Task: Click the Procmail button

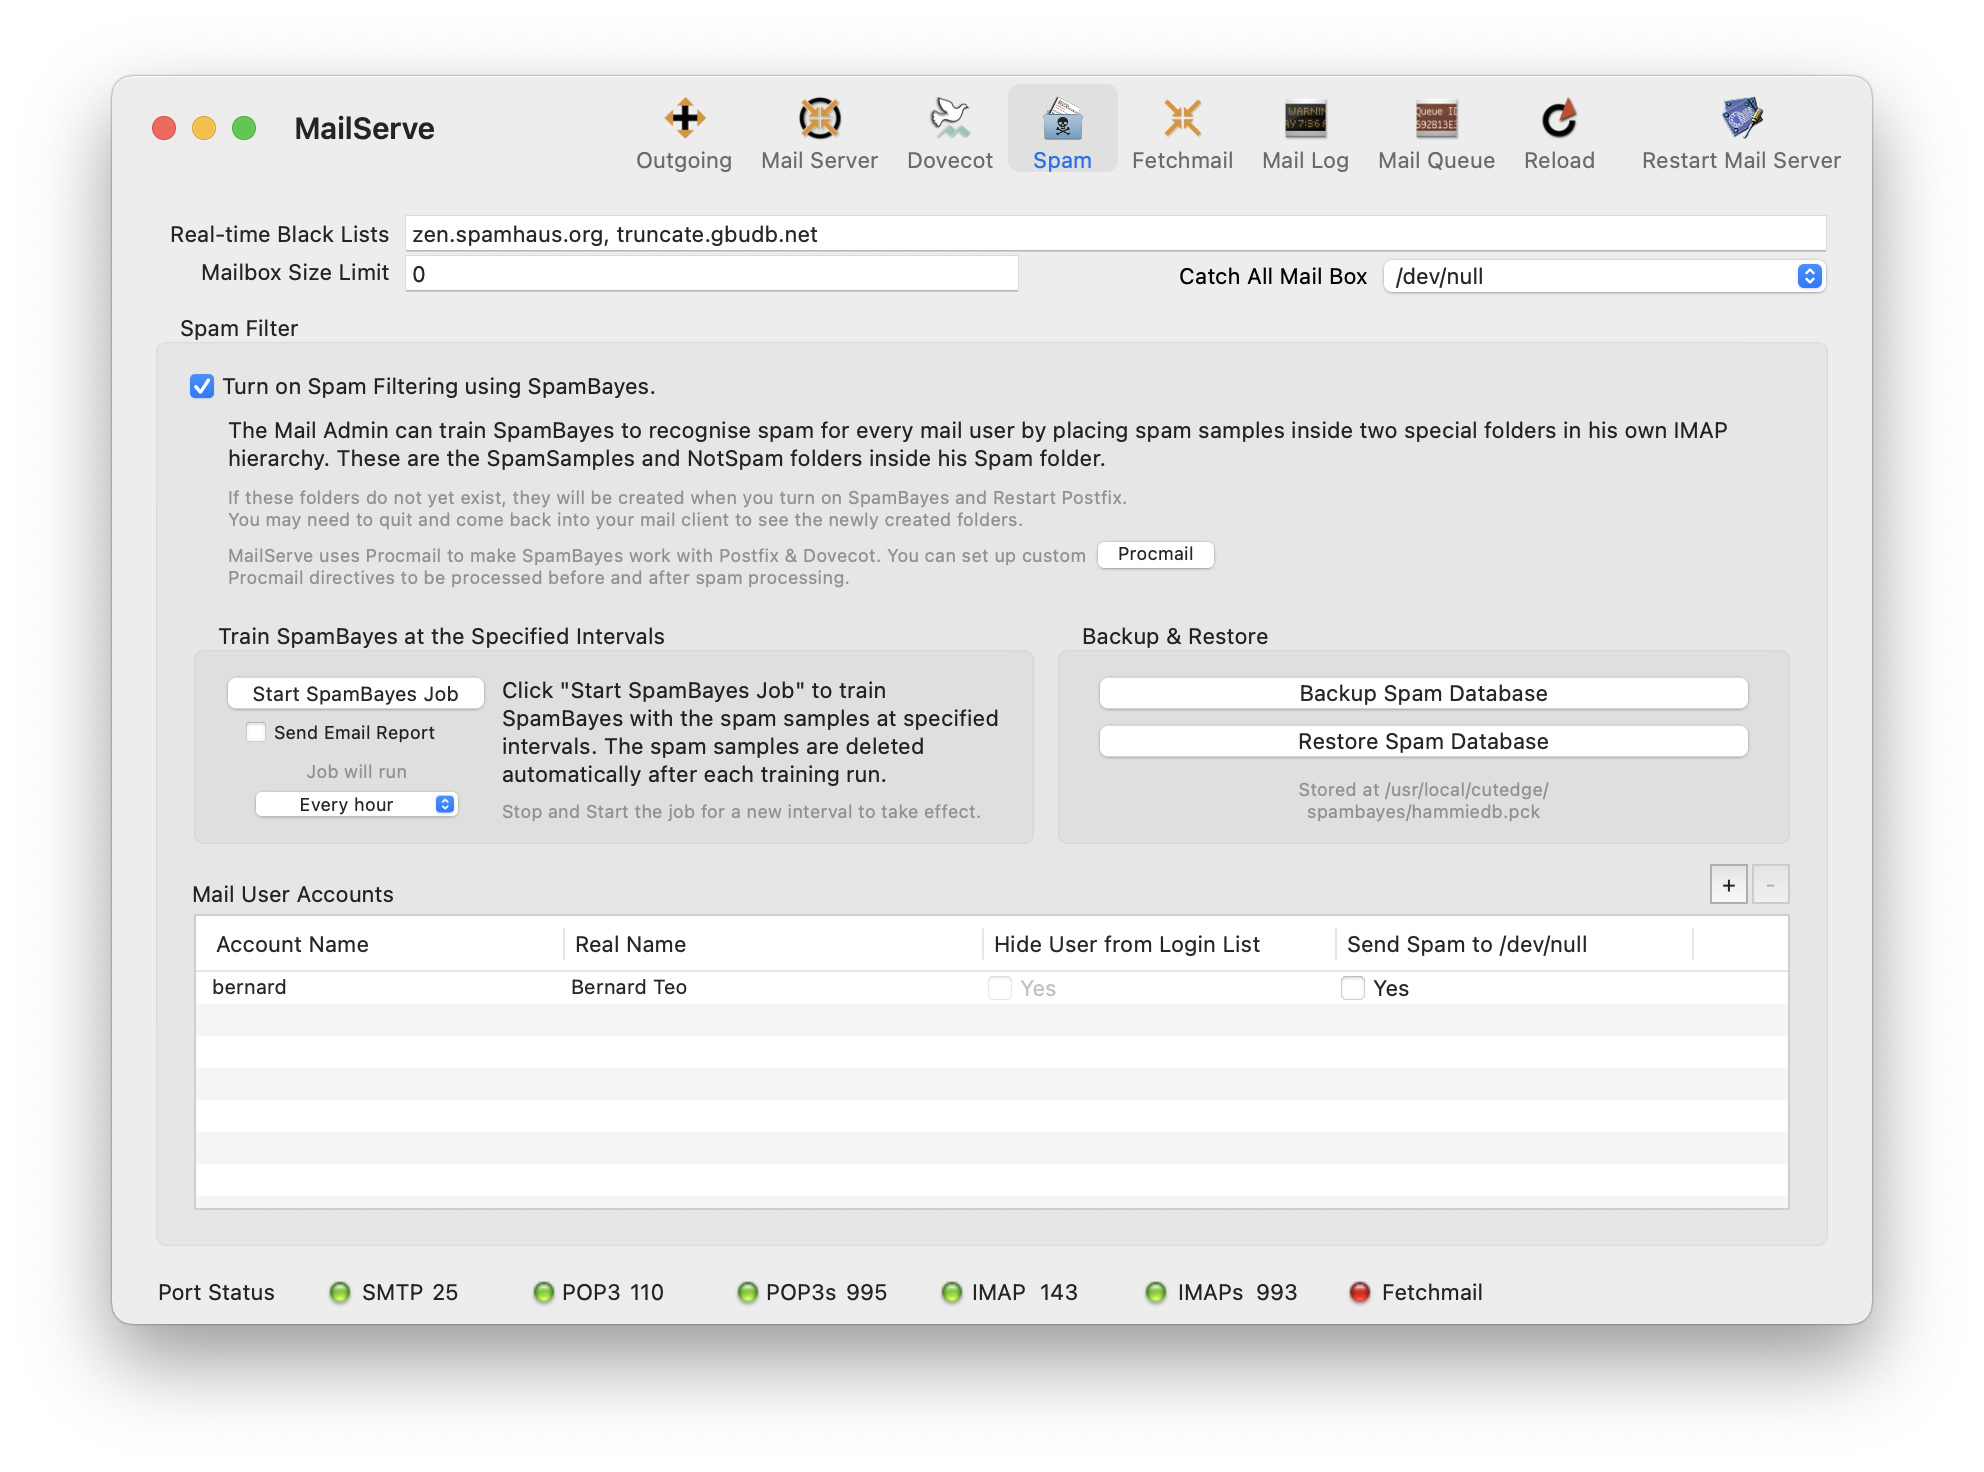Action: pos(1155,554)
